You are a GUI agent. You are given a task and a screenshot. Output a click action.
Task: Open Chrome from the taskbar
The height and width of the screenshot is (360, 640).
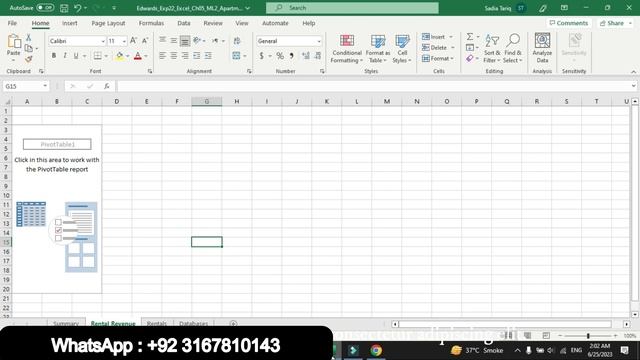pyautogui.click(x=376, y=350)
